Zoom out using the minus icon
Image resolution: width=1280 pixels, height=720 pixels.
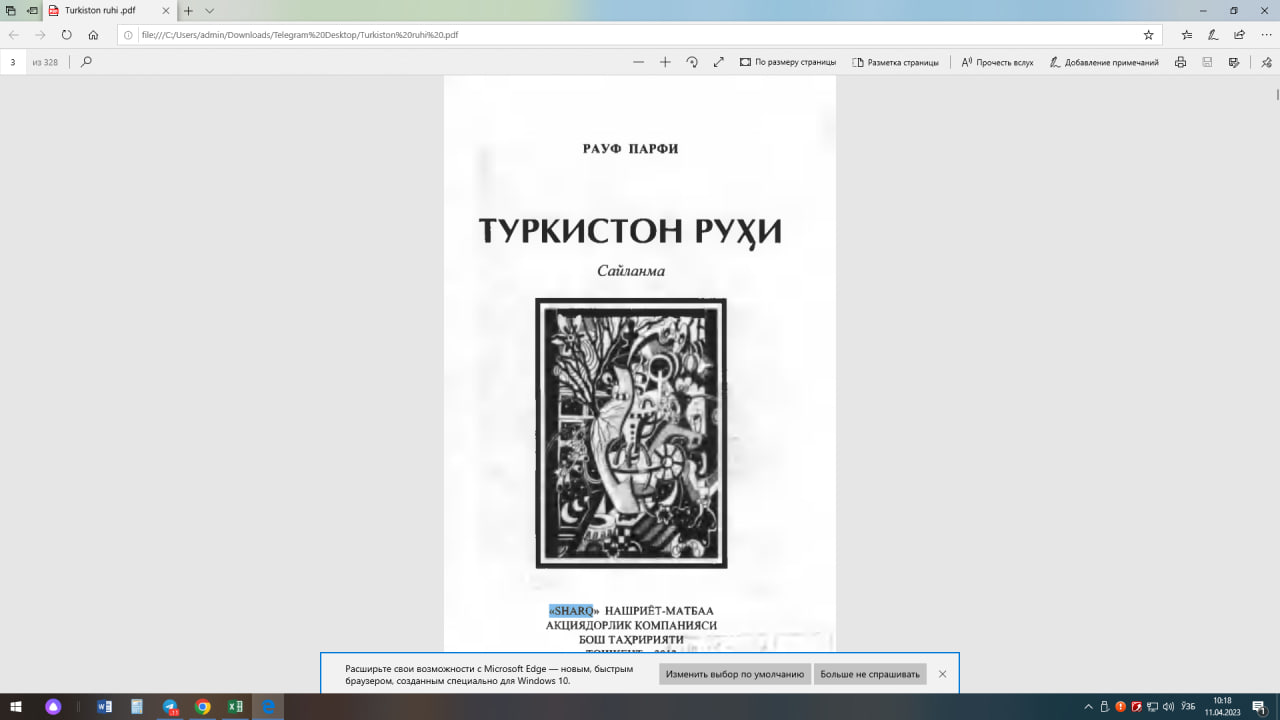[x=638, y=62]
